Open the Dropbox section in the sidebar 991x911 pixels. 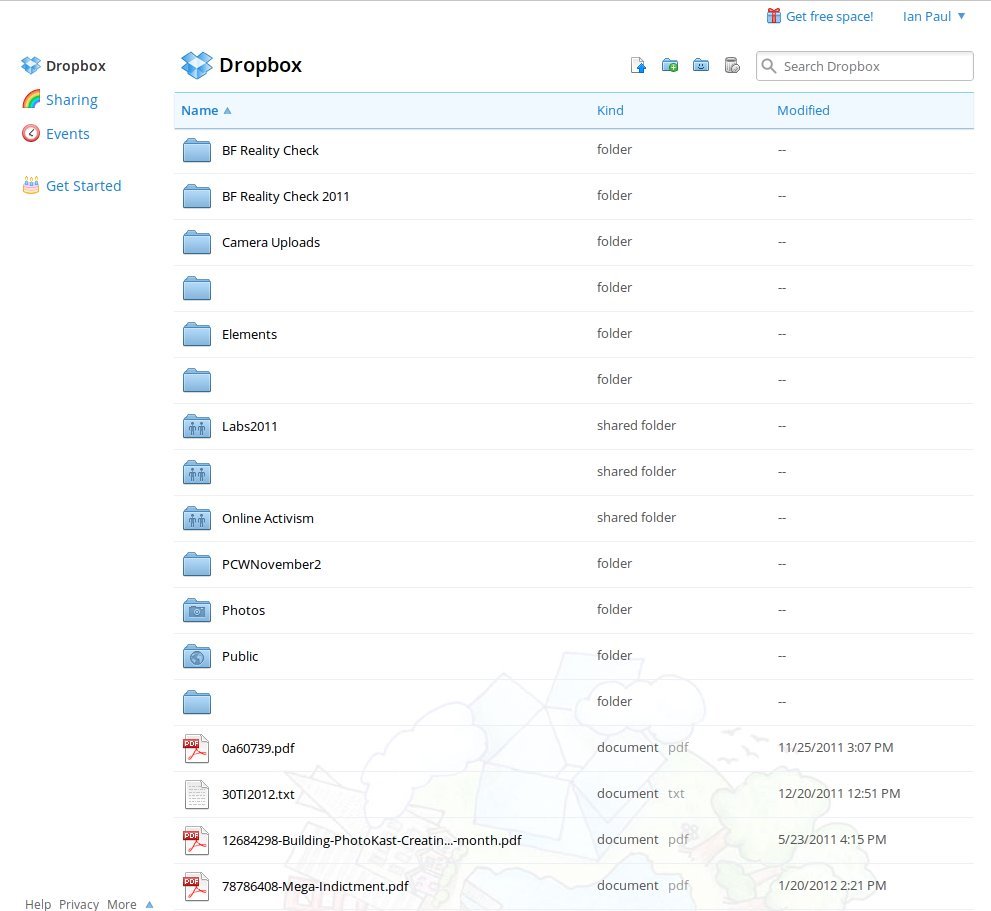[76, 66]
